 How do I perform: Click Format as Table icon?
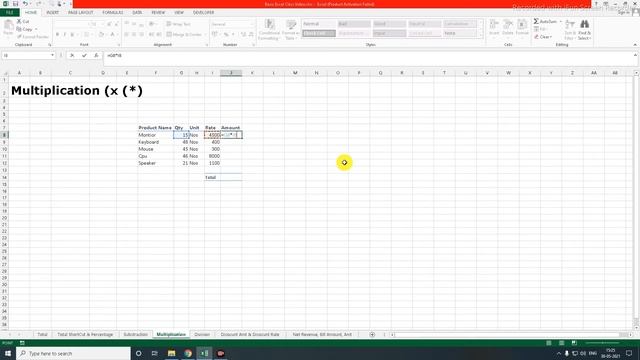[x=291, y=25]
